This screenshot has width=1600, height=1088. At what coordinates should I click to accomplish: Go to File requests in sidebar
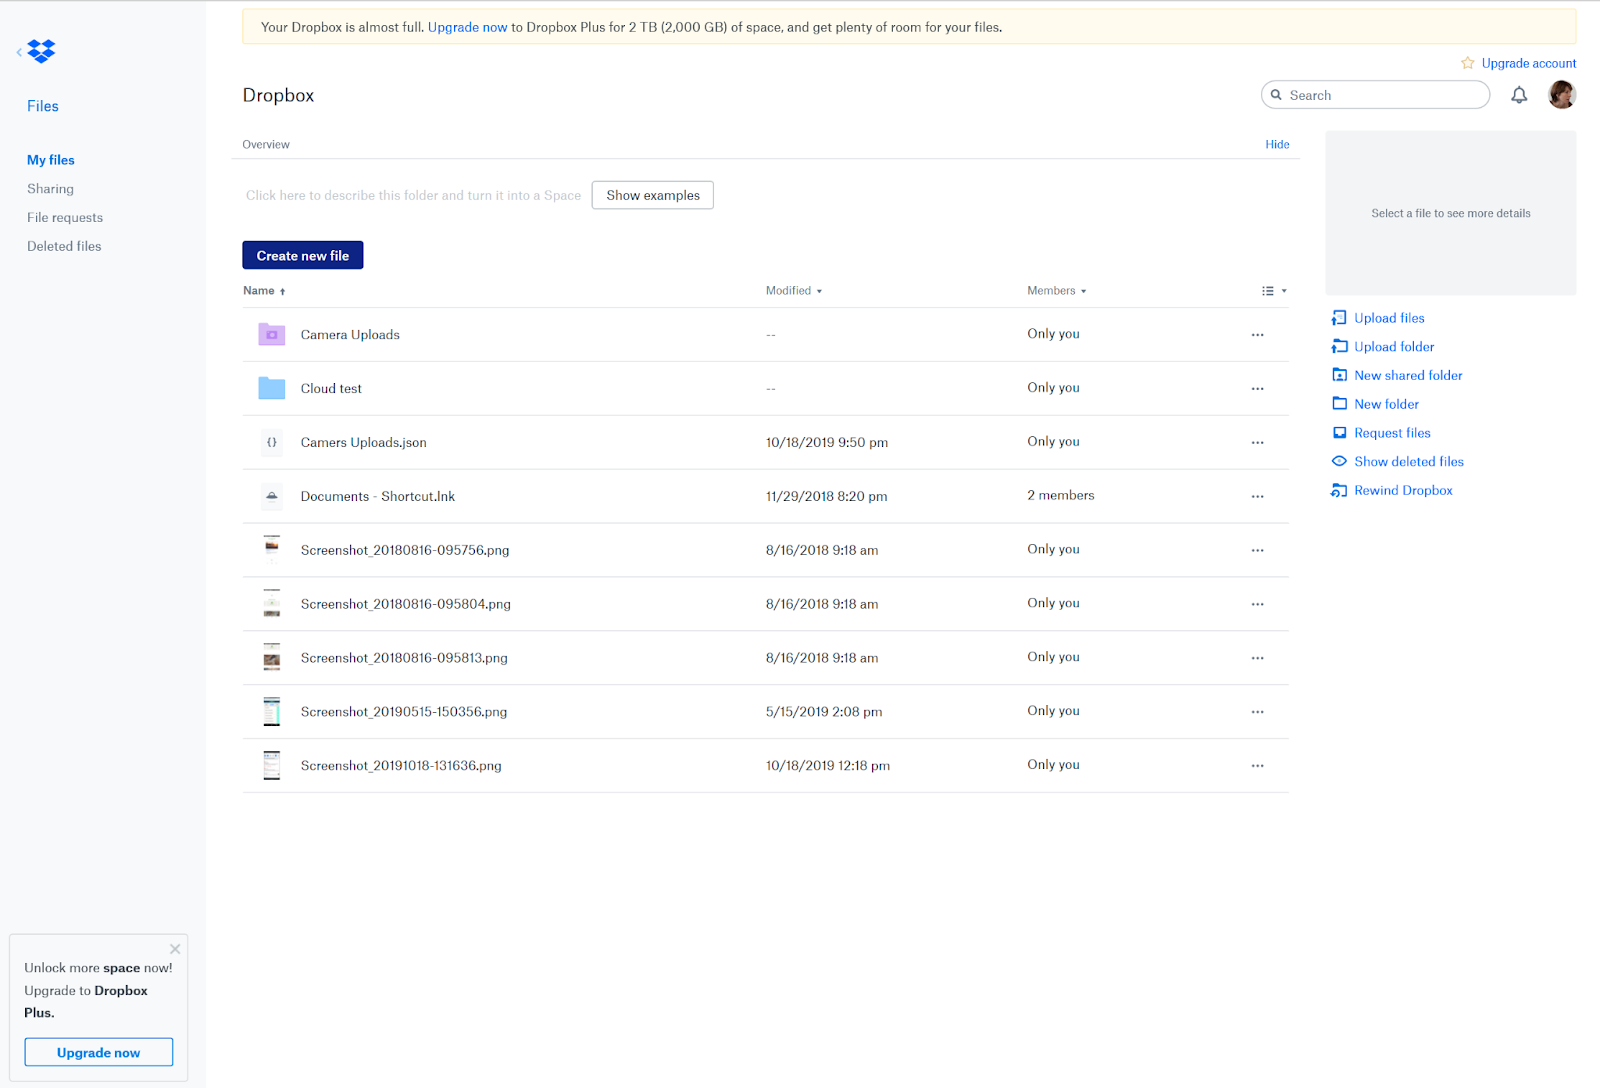[x=65, y=218]
